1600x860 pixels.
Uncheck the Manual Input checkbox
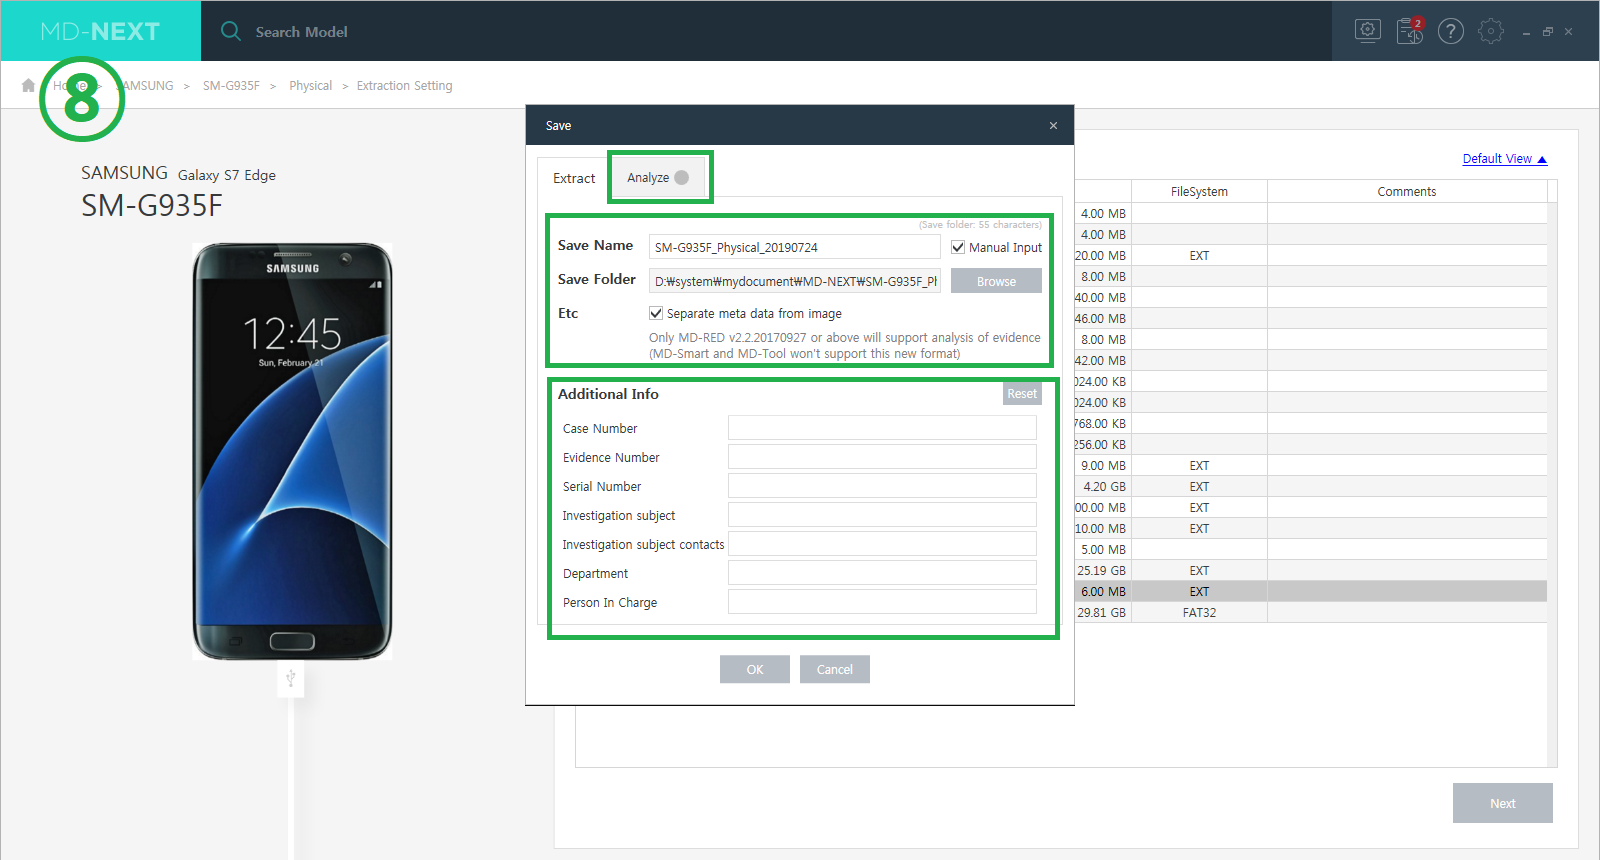958,247
